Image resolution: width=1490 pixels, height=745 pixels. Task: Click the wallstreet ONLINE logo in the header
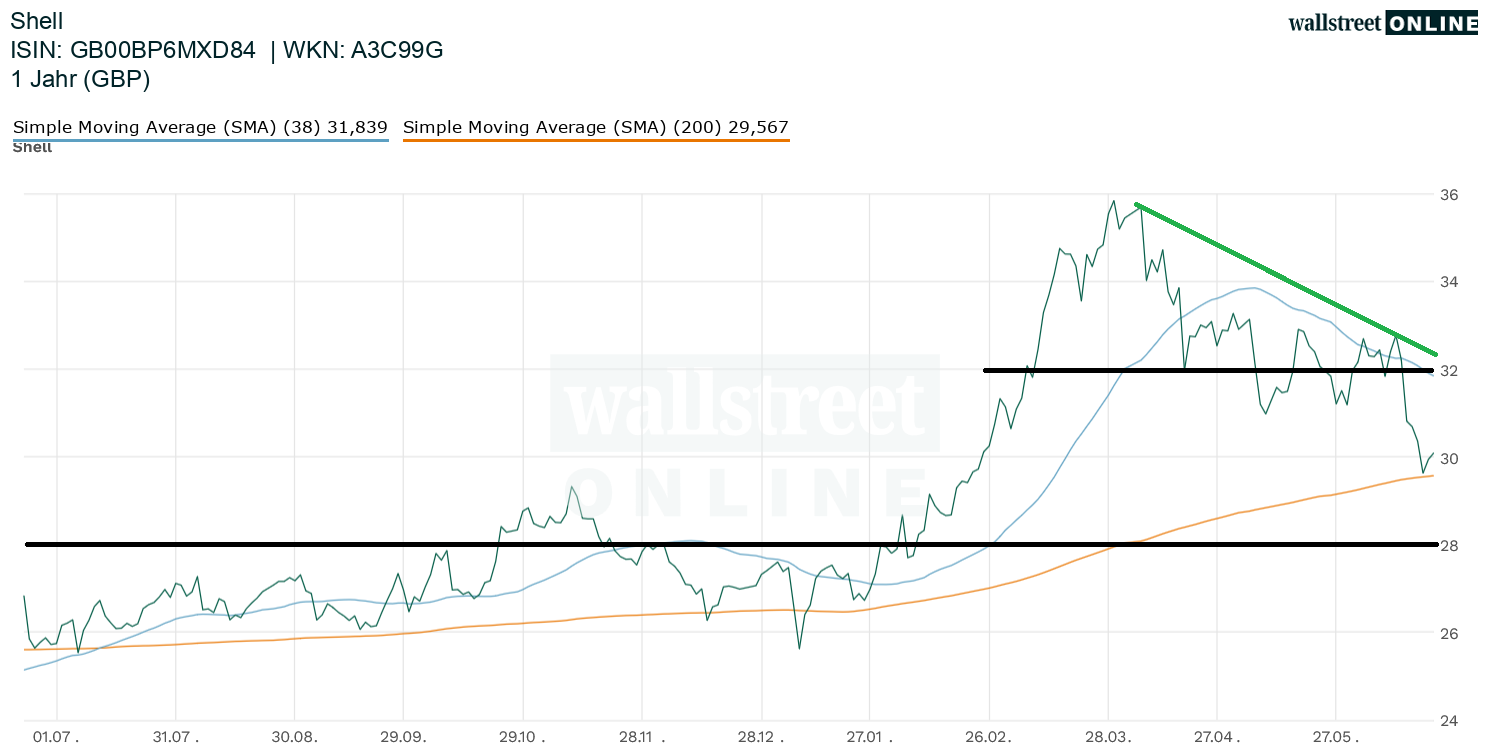pyautogui.click(x=1382, y=23)
